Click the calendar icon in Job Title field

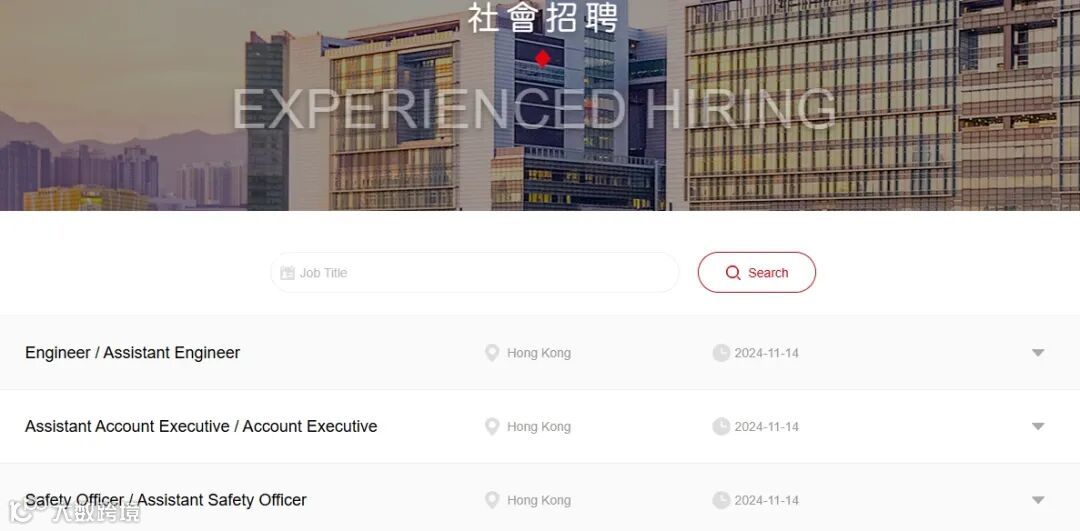pyautogui.click(x=287, y=273)
